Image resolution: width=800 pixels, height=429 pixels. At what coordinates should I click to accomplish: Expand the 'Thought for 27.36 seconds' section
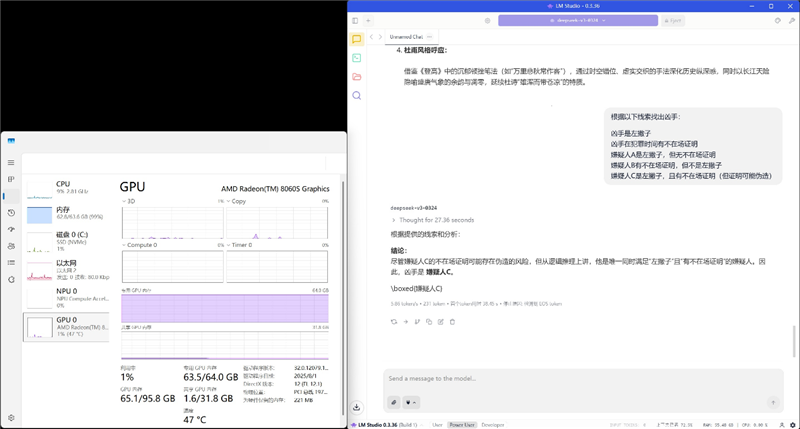pos(433,220)
